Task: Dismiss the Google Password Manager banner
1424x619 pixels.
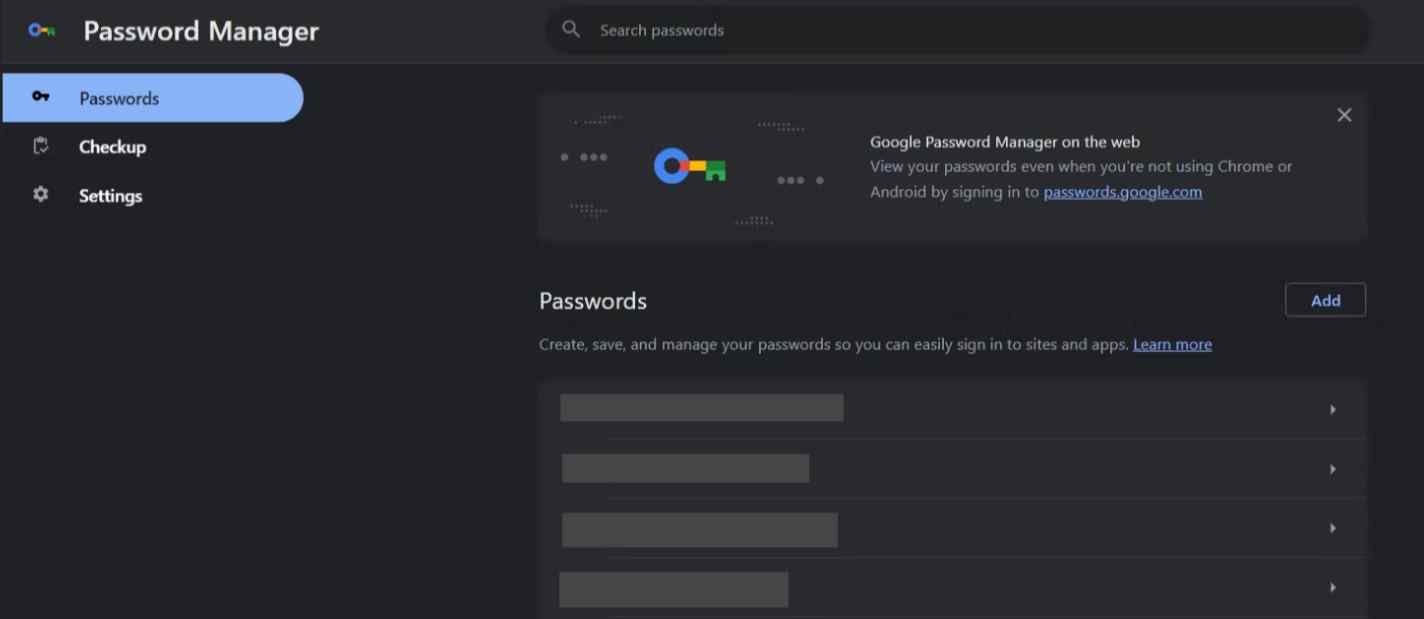Action: [1343, 114]
